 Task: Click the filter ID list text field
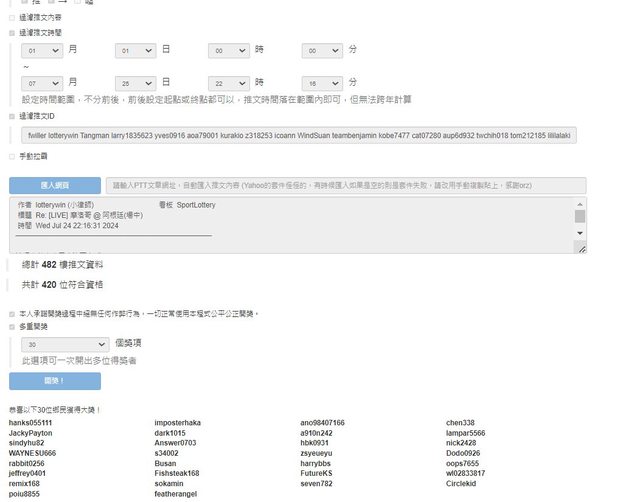[x=298, y=134]
